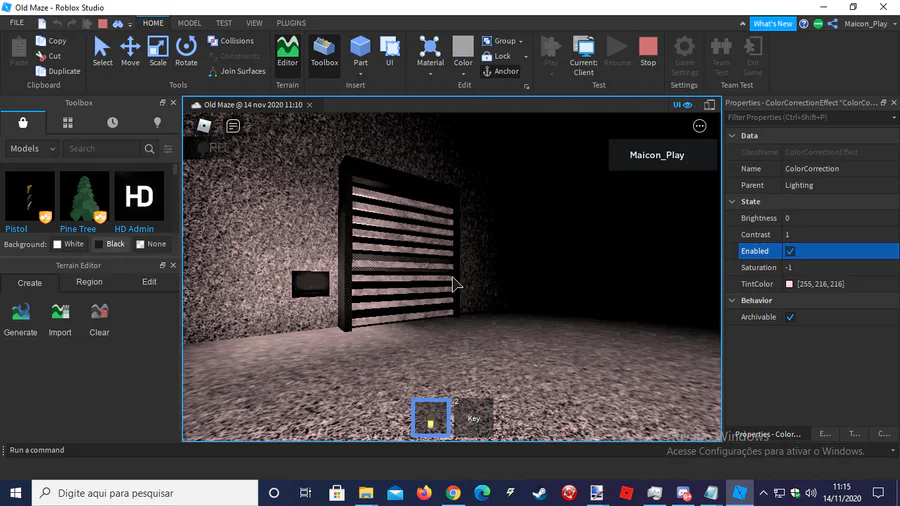The height and width of the screenshot is (506, 900).
Task: Switch to the TEST ribbon tab
Action: (x=224, y=23)
